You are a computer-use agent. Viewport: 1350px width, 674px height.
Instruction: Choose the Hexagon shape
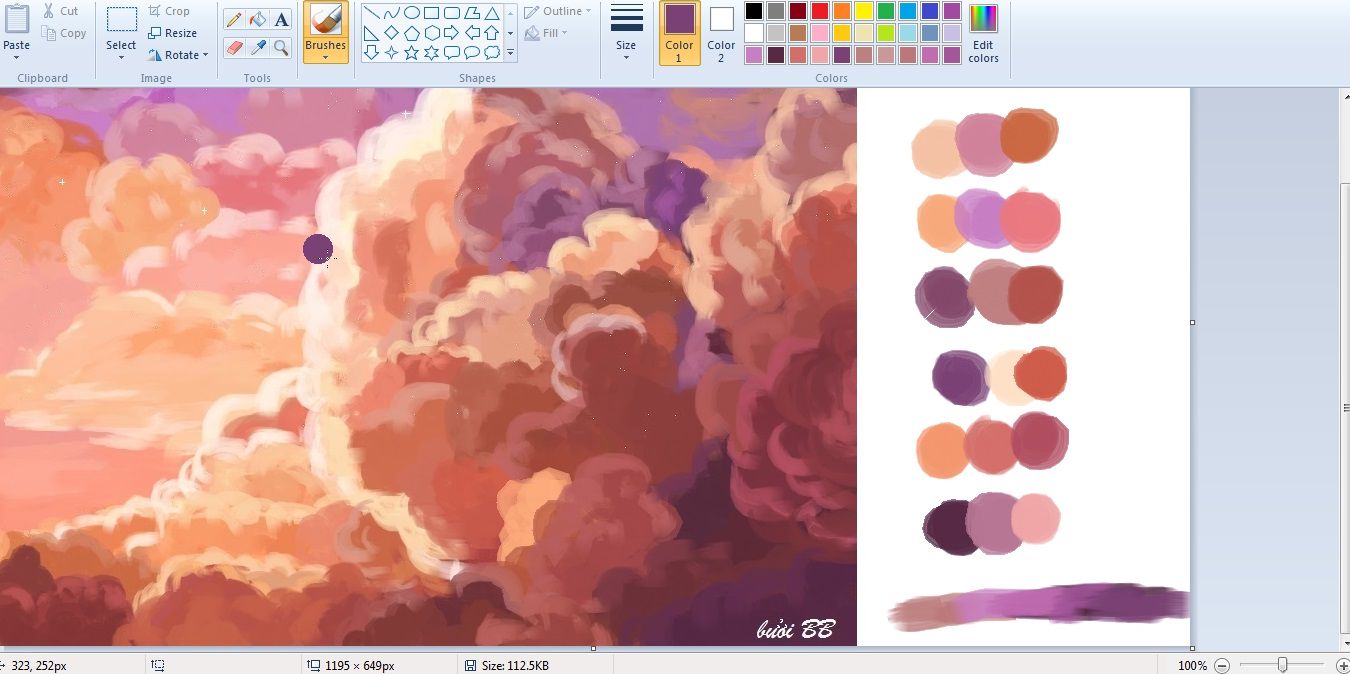(431, 33)
